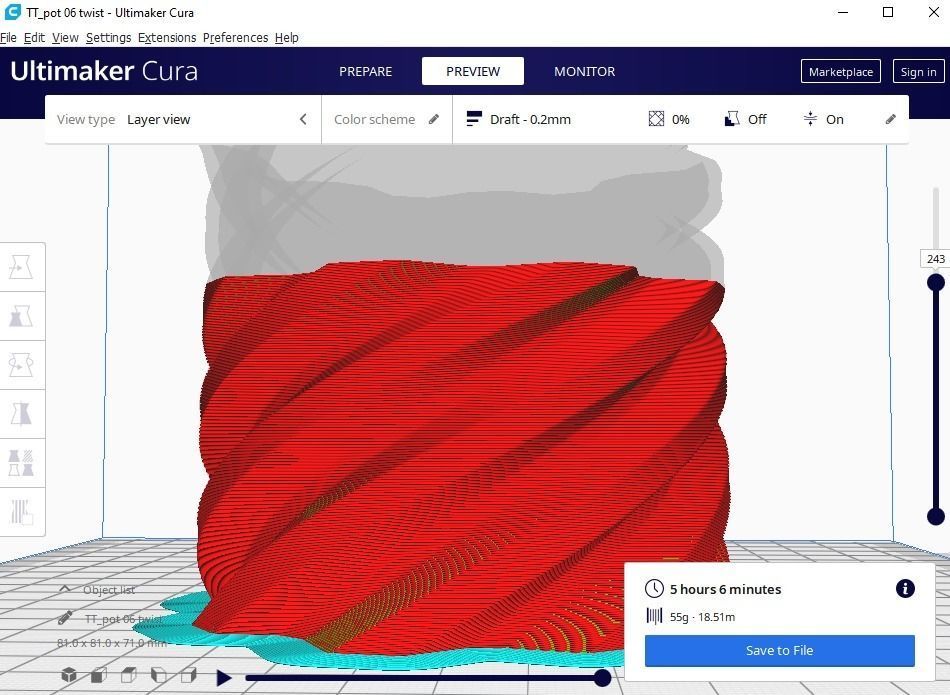Click the 55g · 18.51m material usage
Screen dimensions: 950x695
click(702, 617)
